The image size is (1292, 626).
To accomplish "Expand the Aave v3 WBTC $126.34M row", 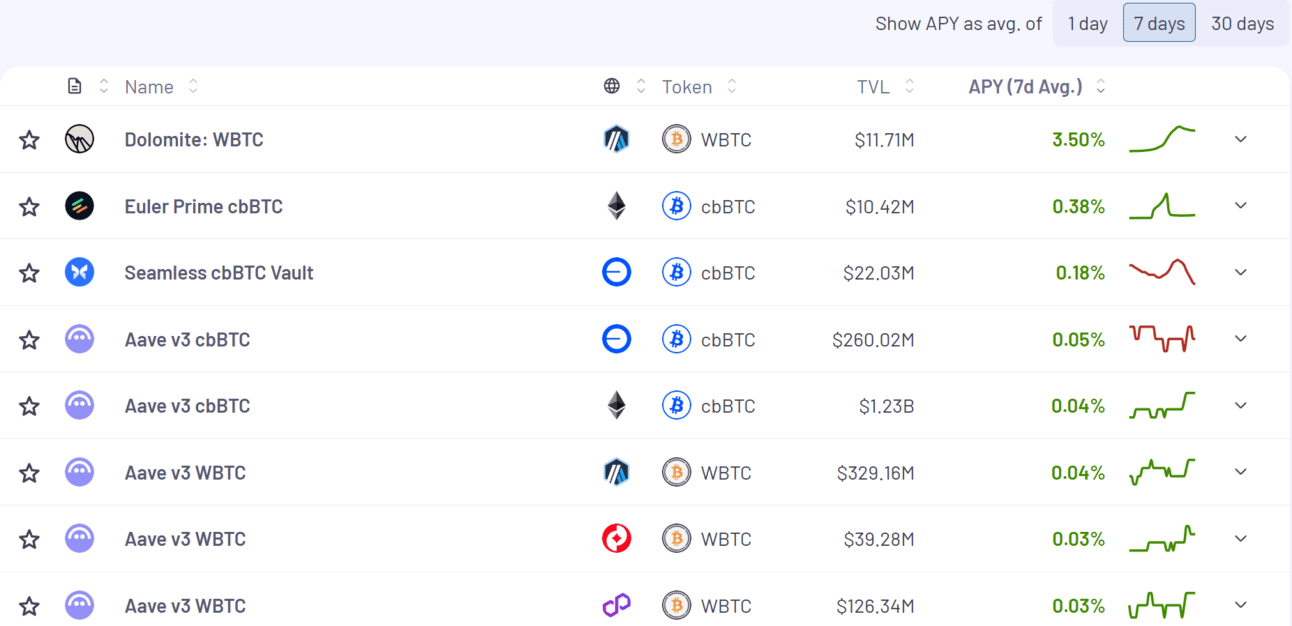I will coord(1241,605).
